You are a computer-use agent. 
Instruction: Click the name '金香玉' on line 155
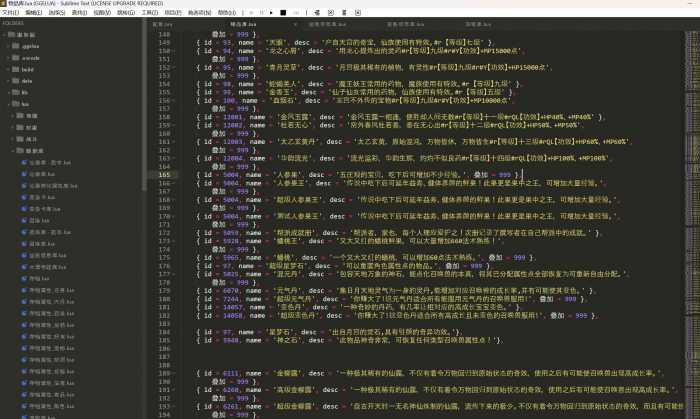coord(279,92)
